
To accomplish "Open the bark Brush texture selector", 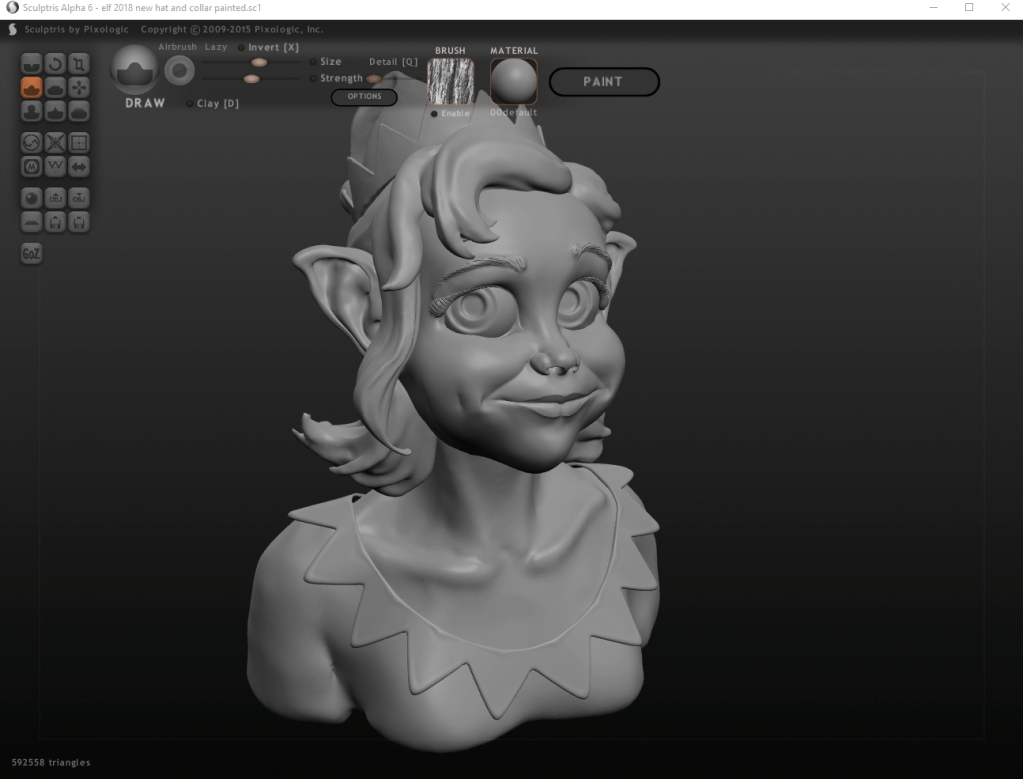I will point(450,80).
